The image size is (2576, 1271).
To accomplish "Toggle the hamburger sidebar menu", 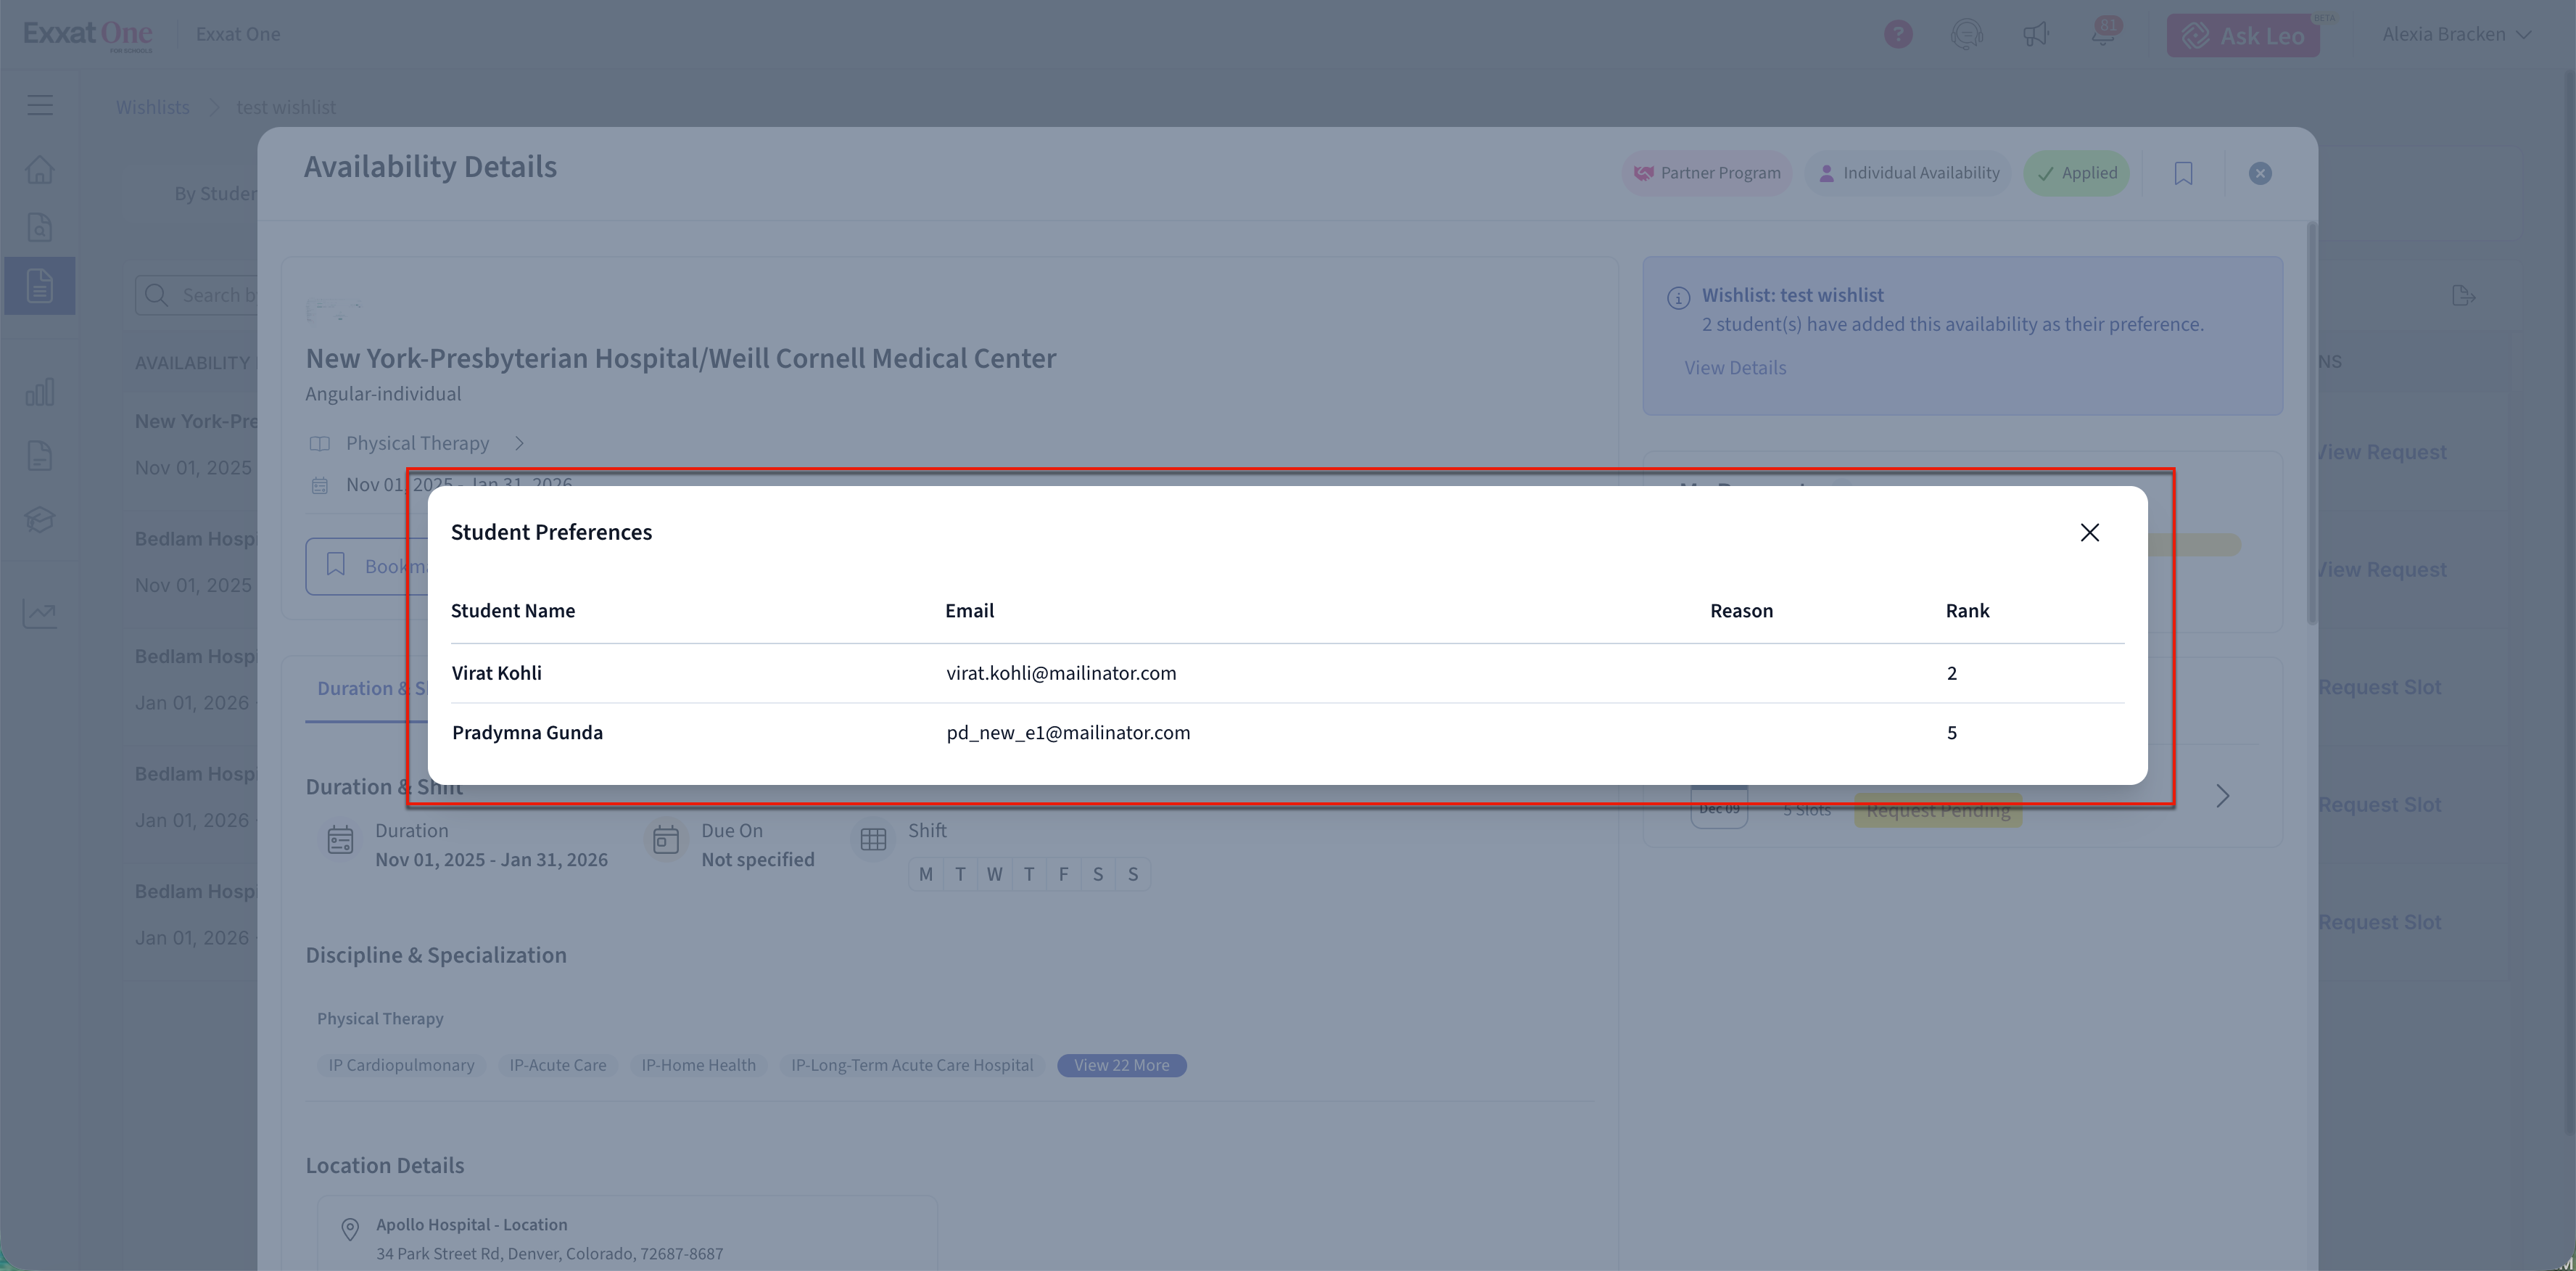I will pos(40,105).
